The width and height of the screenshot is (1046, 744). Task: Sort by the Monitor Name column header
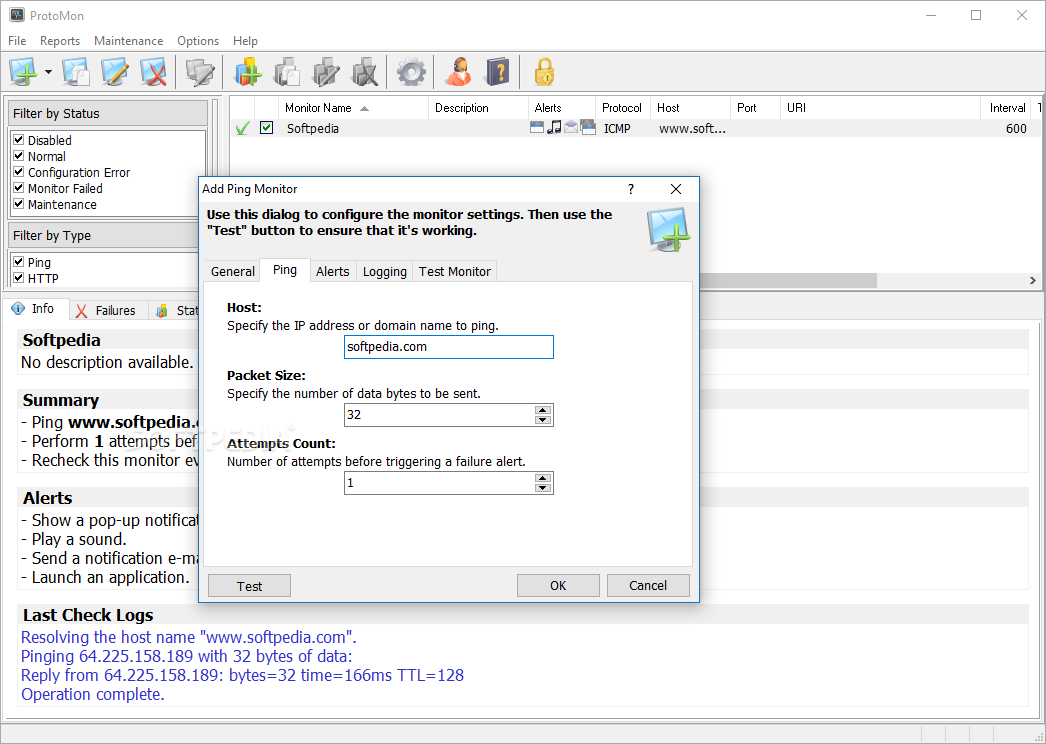pyautogui.click(x=352, y=107)
